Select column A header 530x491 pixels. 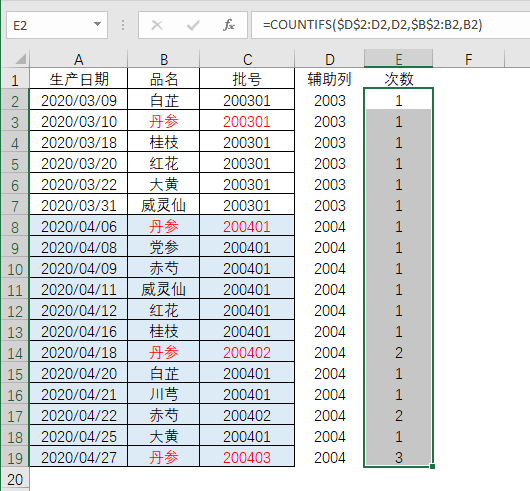click(78, 59)
